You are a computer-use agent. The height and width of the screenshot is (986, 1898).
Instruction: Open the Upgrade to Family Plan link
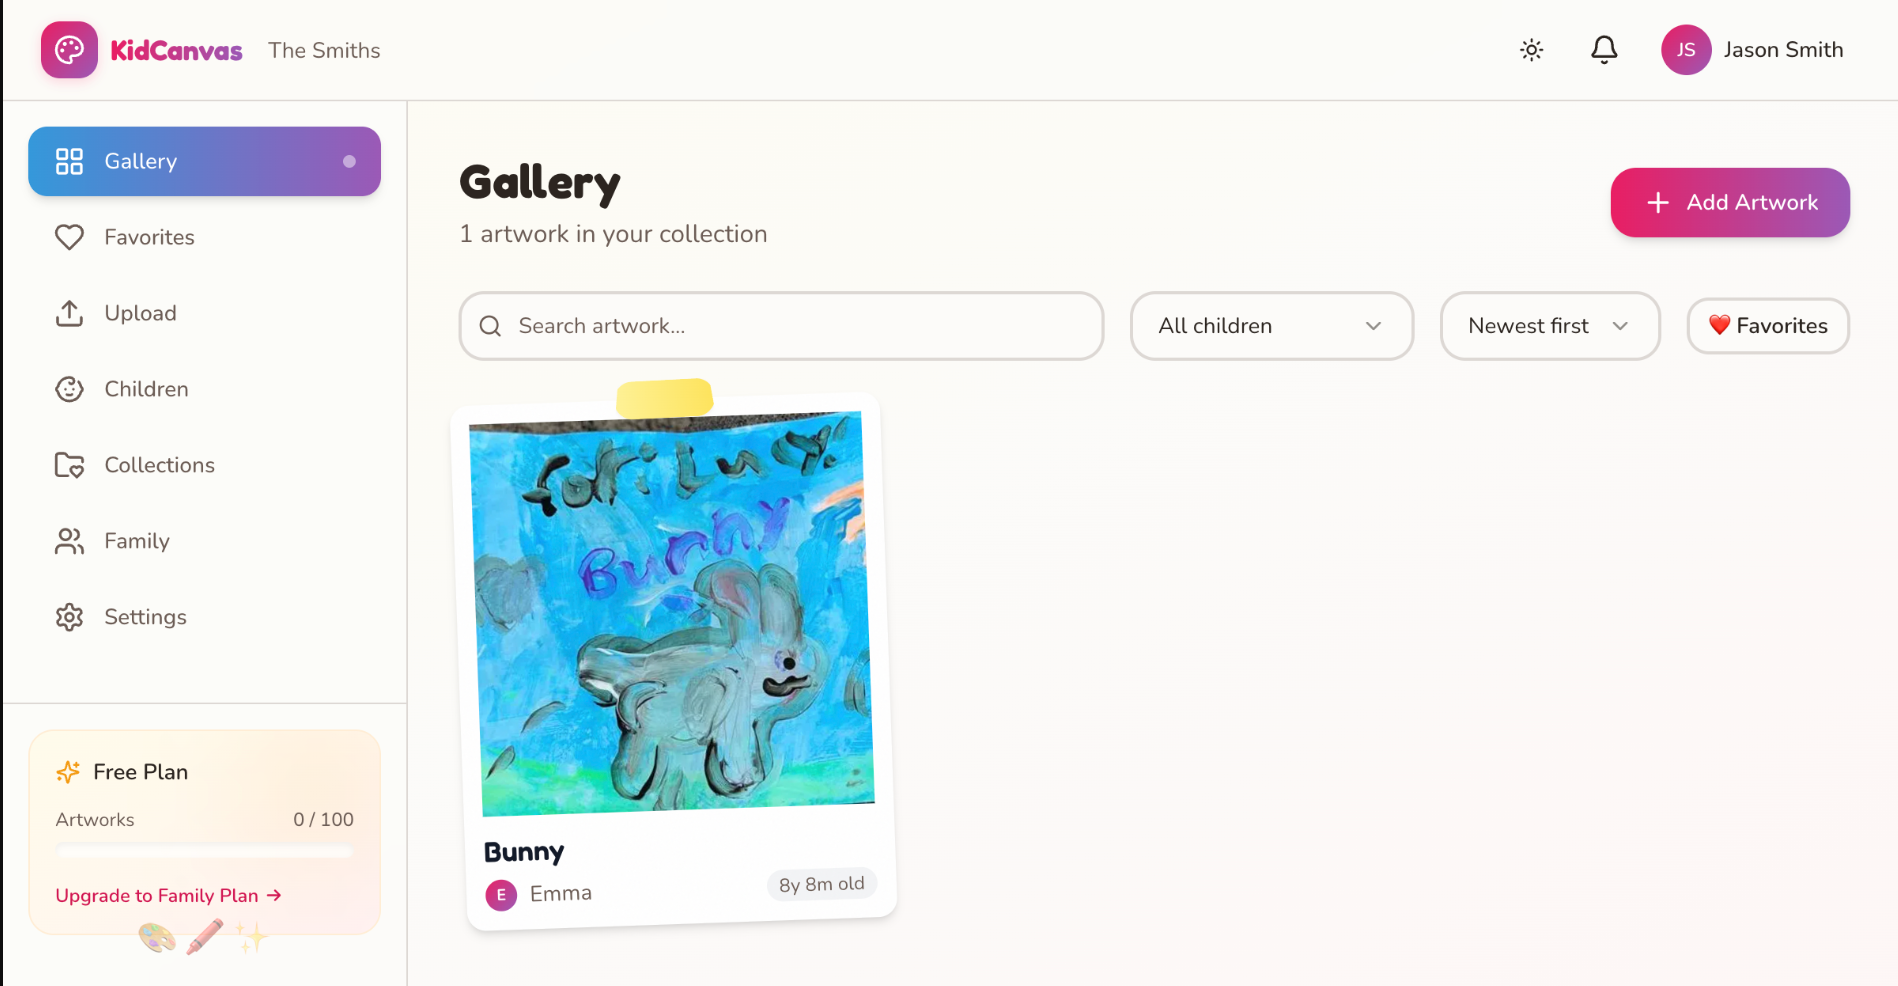click(x=167, y=895)
